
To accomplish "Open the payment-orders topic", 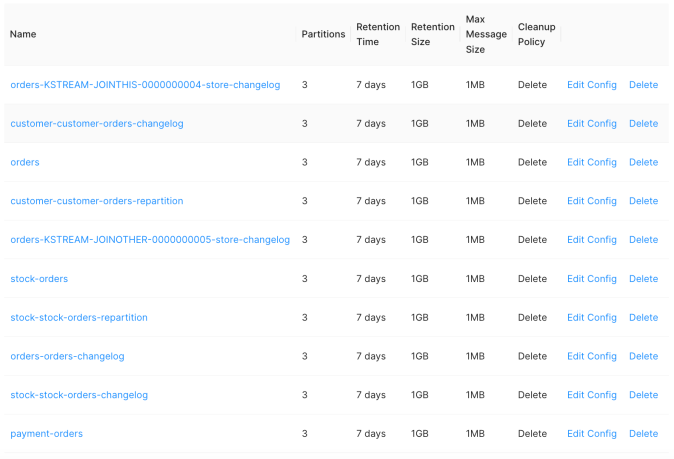I will [46, 434].
